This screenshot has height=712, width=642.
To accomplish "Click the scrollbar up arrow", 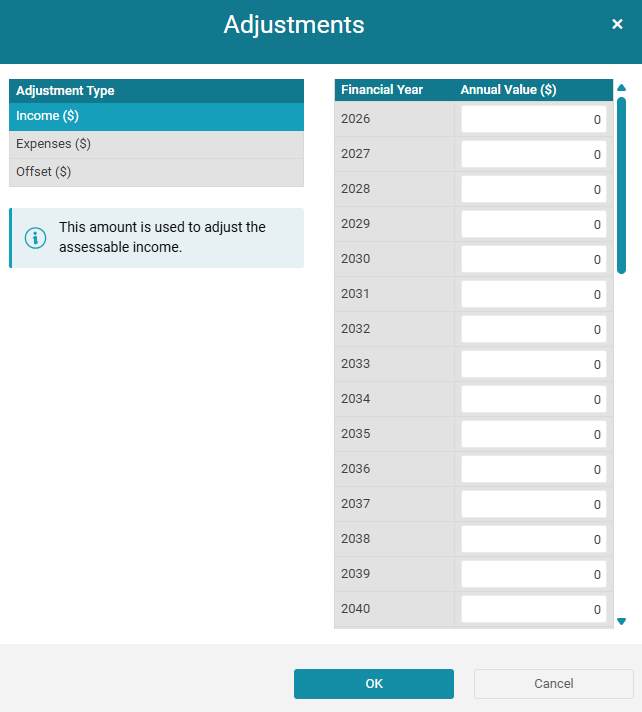I will click(621, 88).
